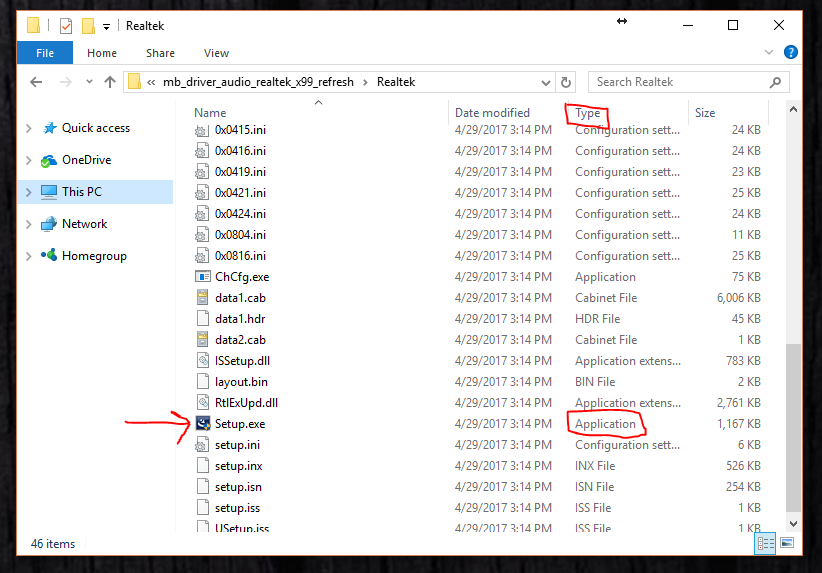Select This PC in navigation pane
This screenshot has height=573, width=822.
click(82, 192)
